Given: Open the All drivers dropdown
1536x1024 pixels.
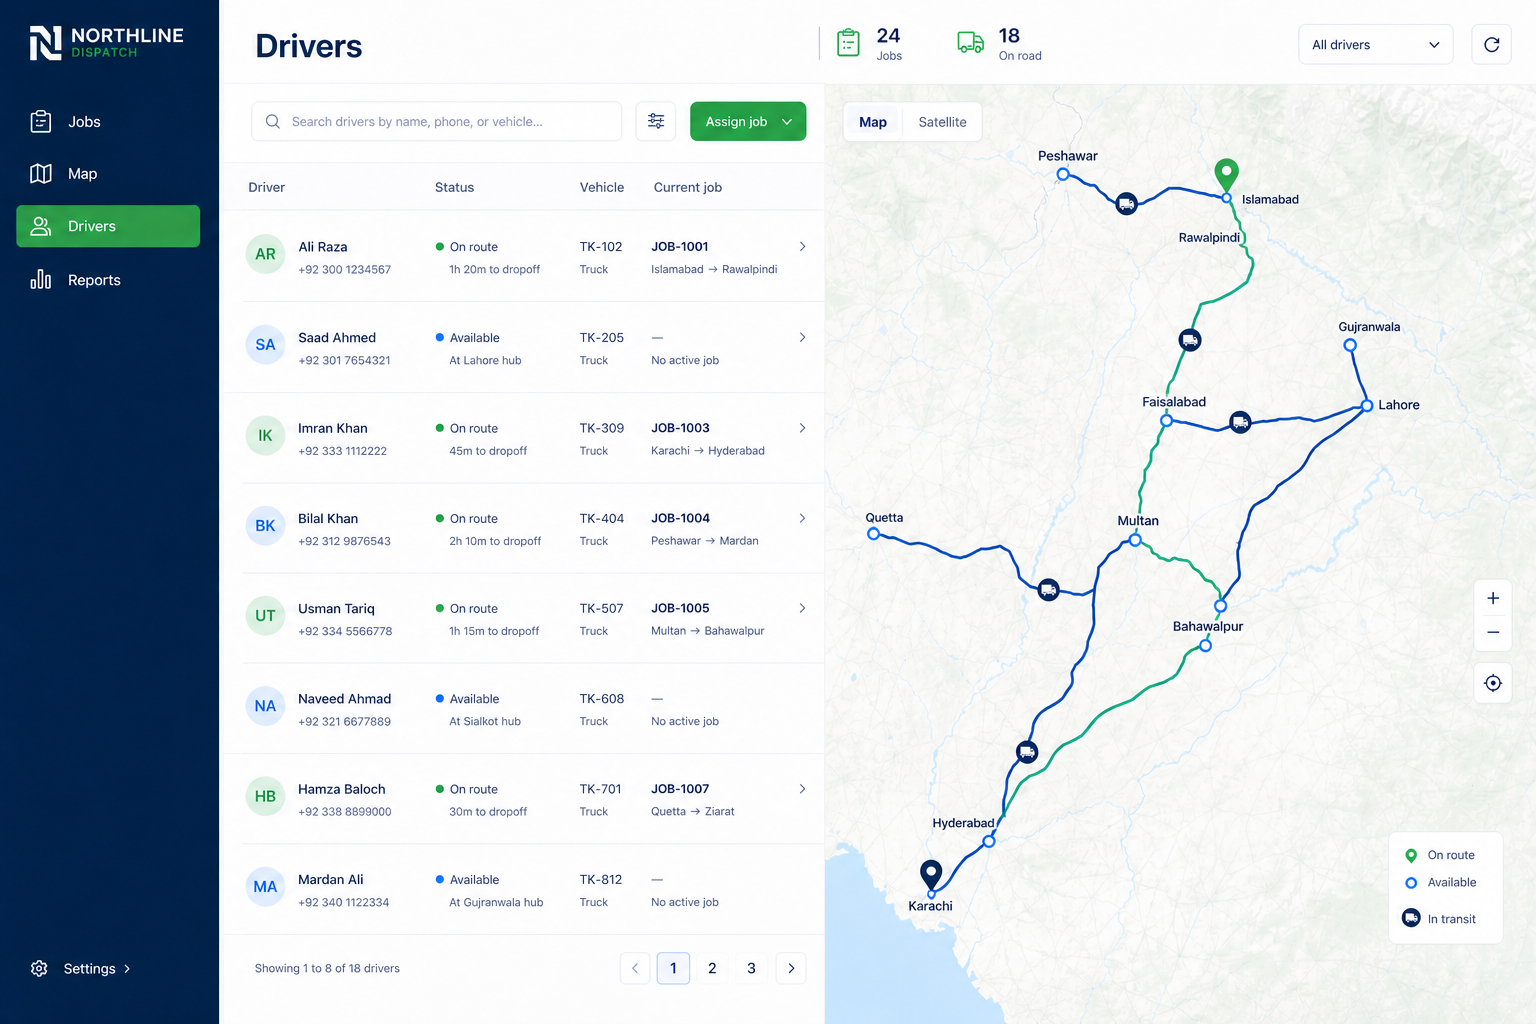Looking at the screenshot, I should [x=1375, y=44].
